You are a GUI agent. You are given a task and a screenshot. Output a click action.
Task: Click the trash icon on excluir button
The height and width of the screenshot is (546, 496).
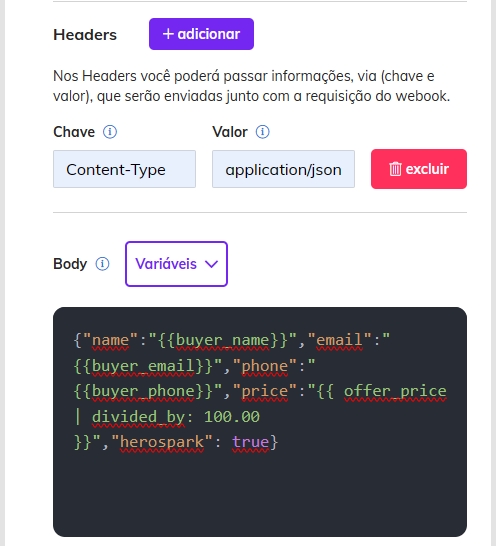coord(395,169)
